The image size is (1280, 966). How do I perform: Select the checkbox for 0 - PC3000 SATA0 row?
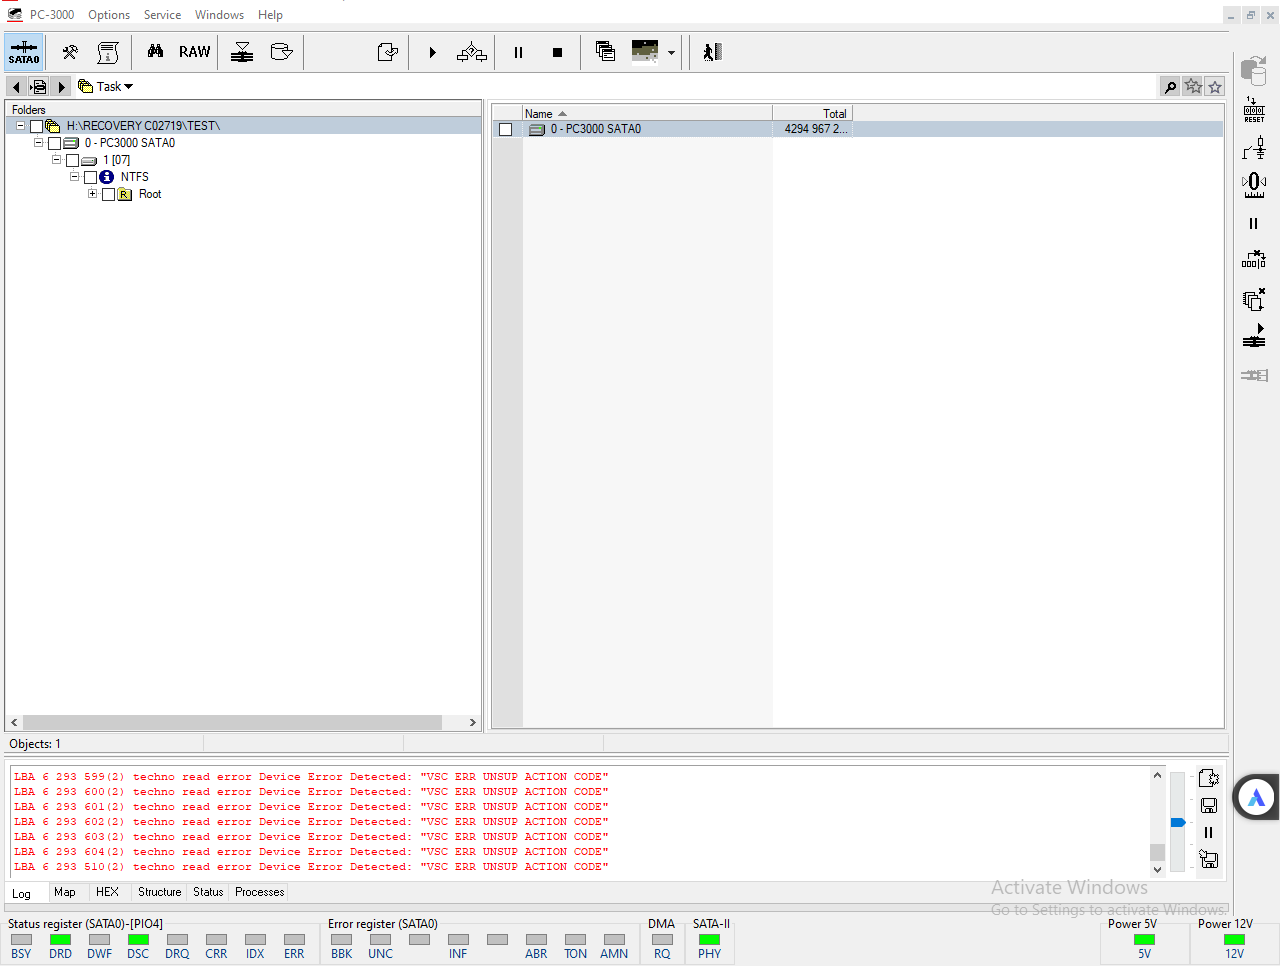[x=506, y=129]
